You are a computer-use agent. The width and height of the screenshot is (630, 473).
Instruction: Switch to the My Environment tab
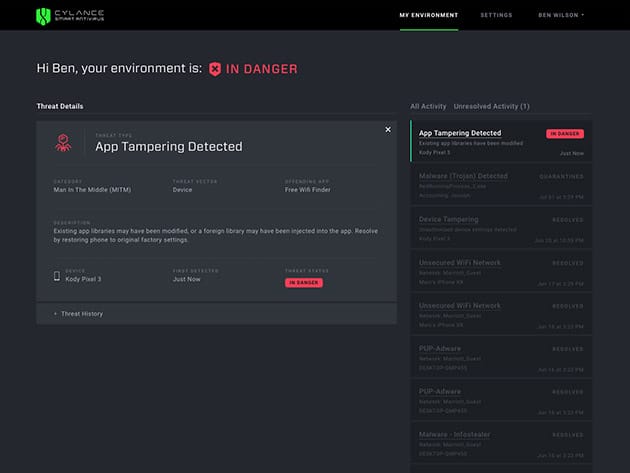coord(428,15)
